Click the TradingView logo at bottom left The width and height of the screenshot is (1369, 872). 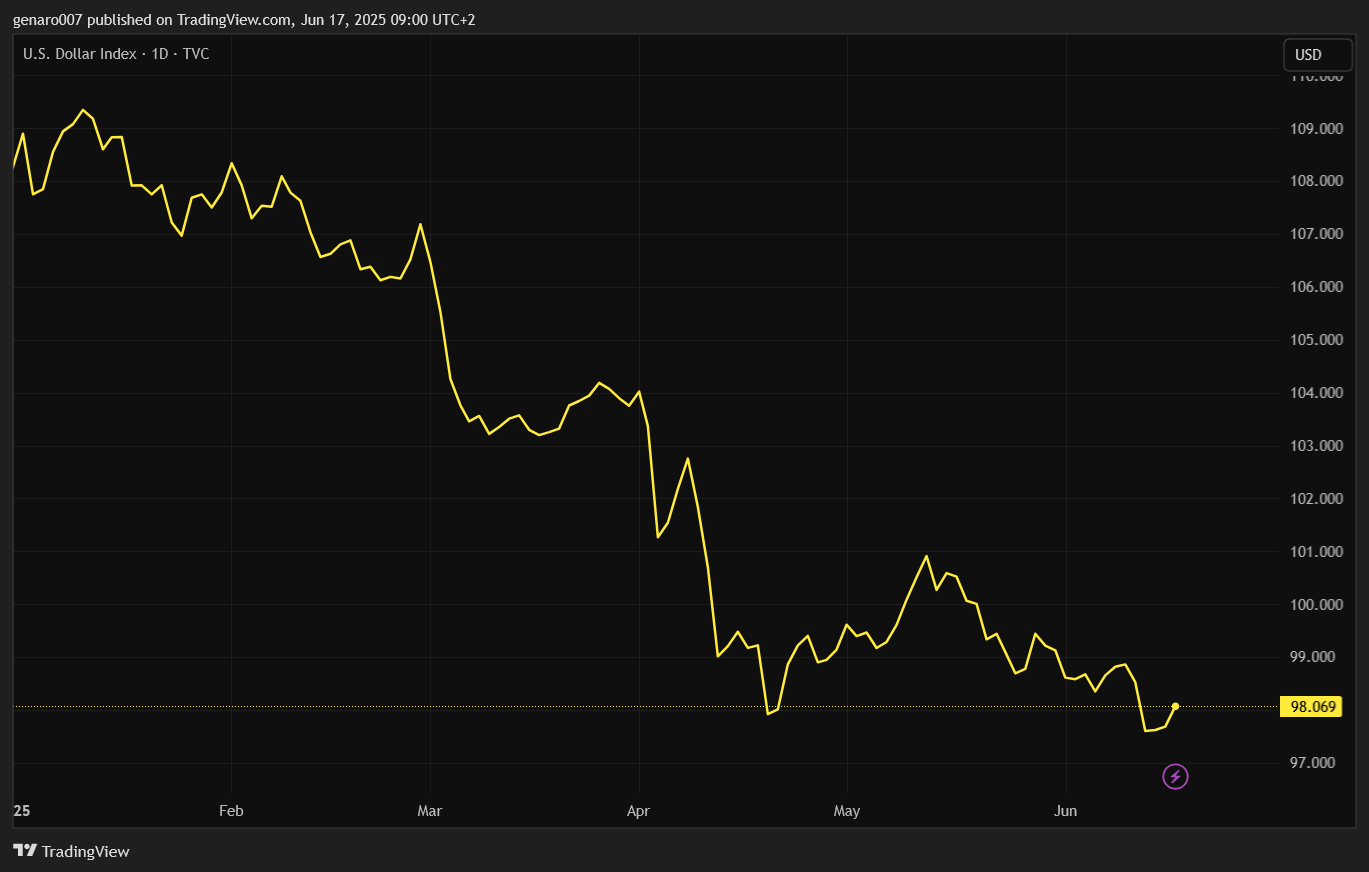[x=71, y=851]
